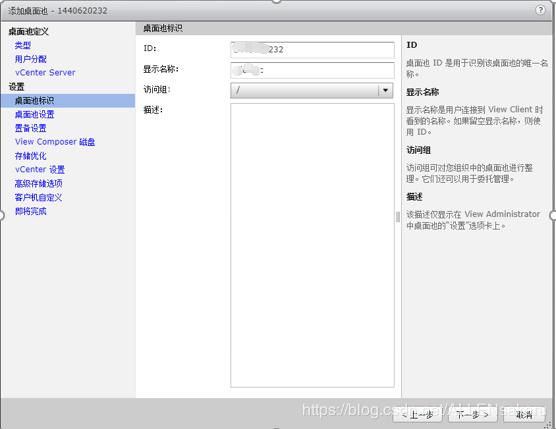The image size is (556, 429).
Task: Click the ID input field
Action: pyautogui.click(x=312, y=50)
